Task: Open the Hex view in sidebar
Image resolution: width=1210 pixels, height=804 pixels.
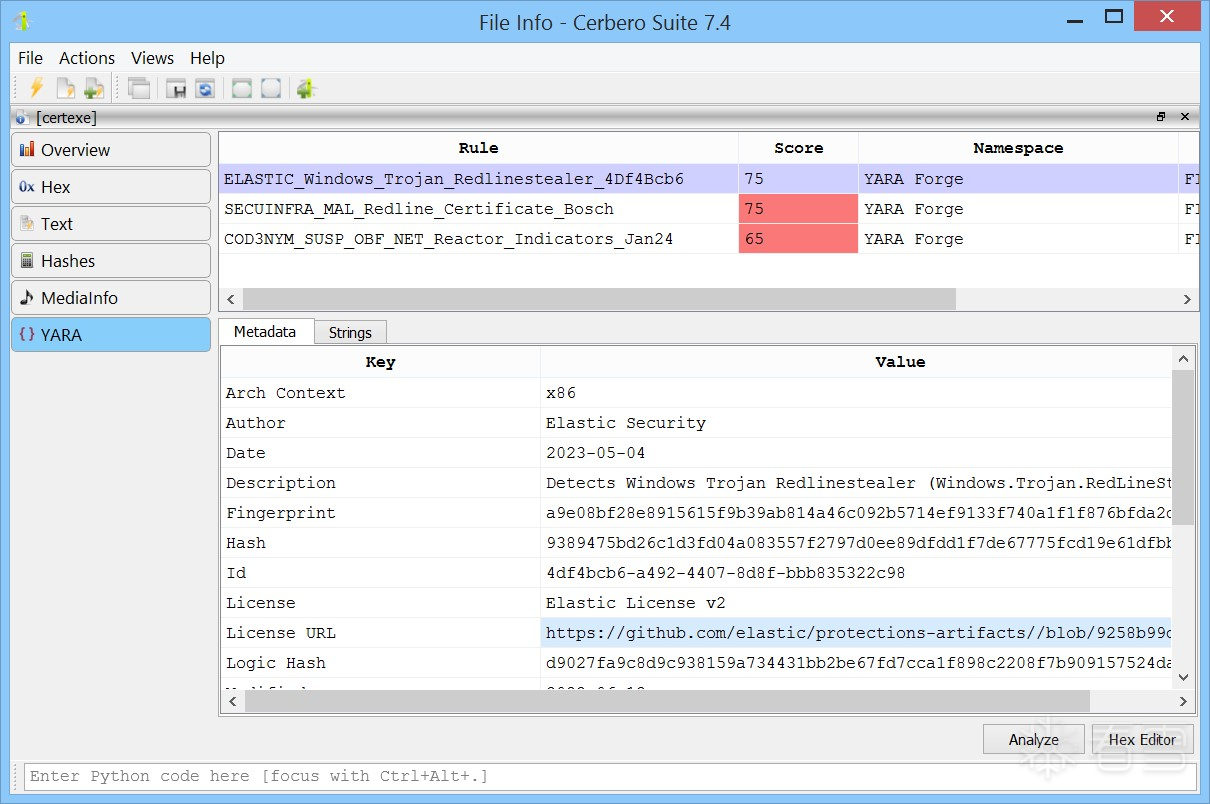Action: (x=111, y=187)
